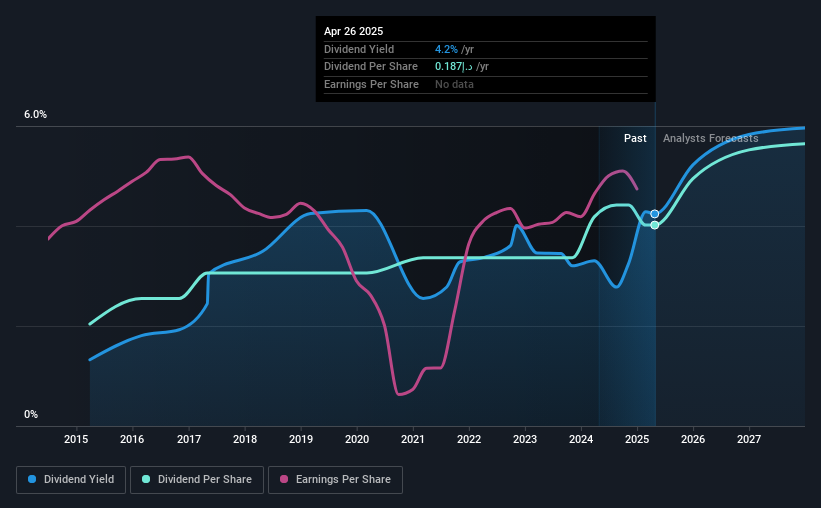Image resolution: width=821 pixels, height=508 pixels.
Task: Toggle the Dividend Yield legend button
Action: tap(71, 480)
